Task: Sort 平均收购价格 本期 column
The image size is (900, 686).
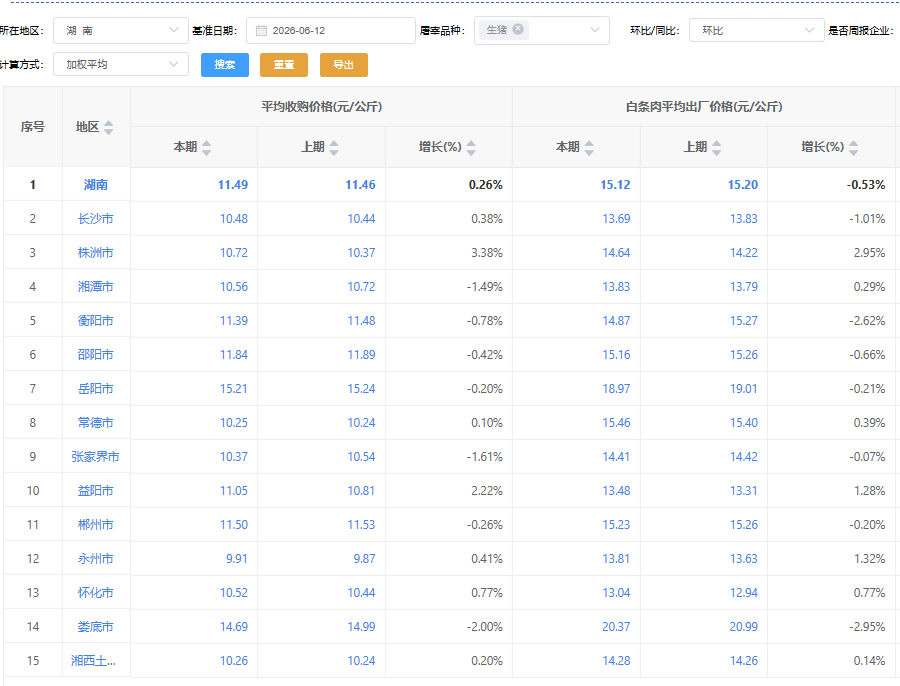Action: [207, 148]
